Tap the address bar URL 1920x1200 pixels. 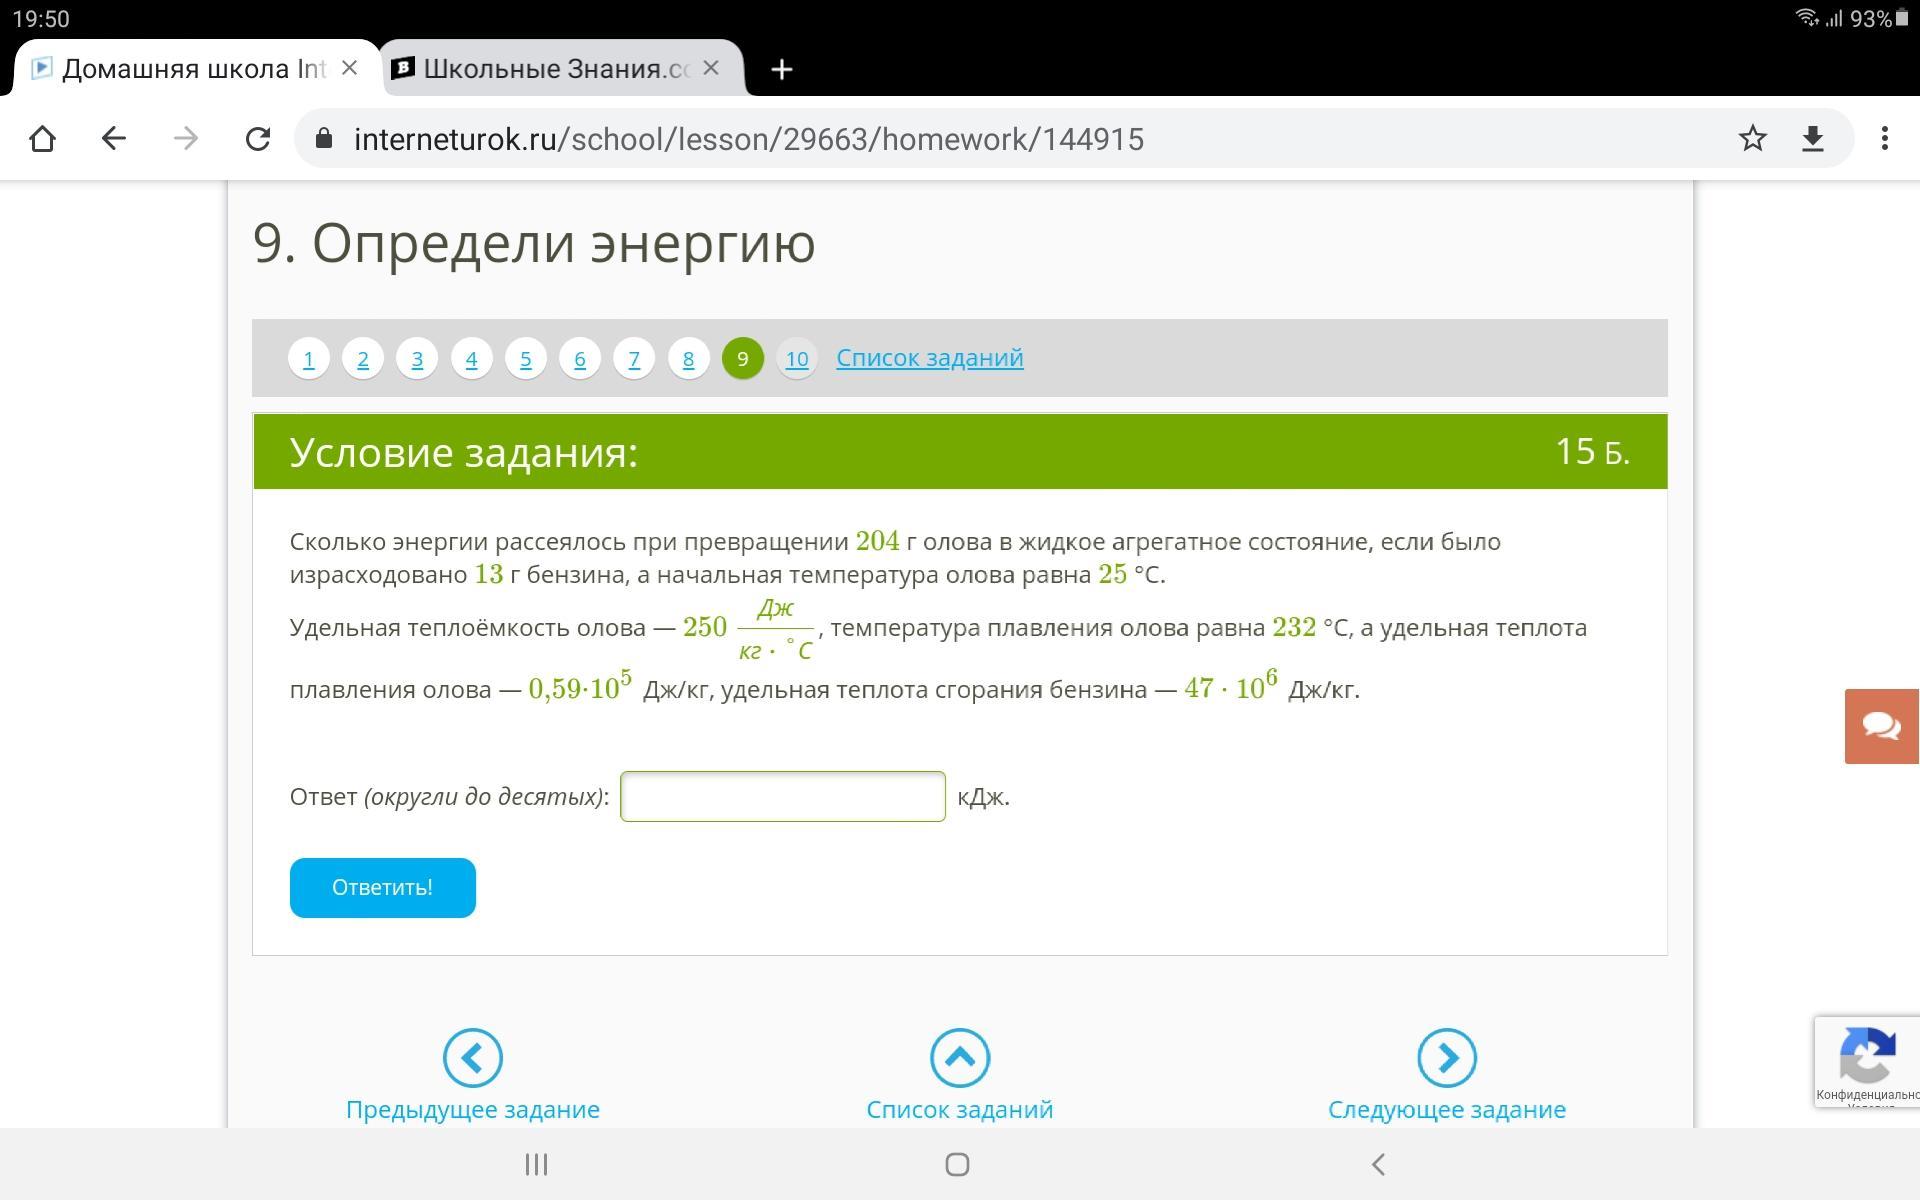(748, 139)
